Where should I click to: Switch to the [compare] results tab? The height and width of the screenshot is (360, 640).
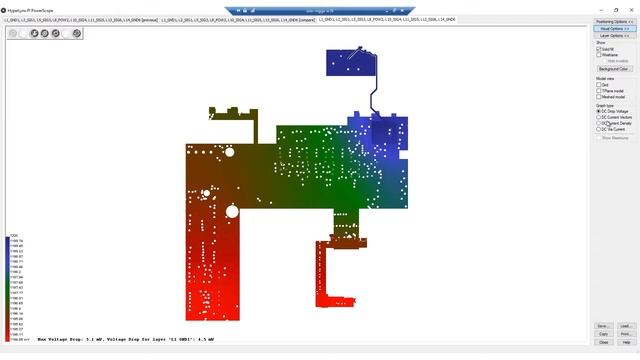click(x=238, y=20)
